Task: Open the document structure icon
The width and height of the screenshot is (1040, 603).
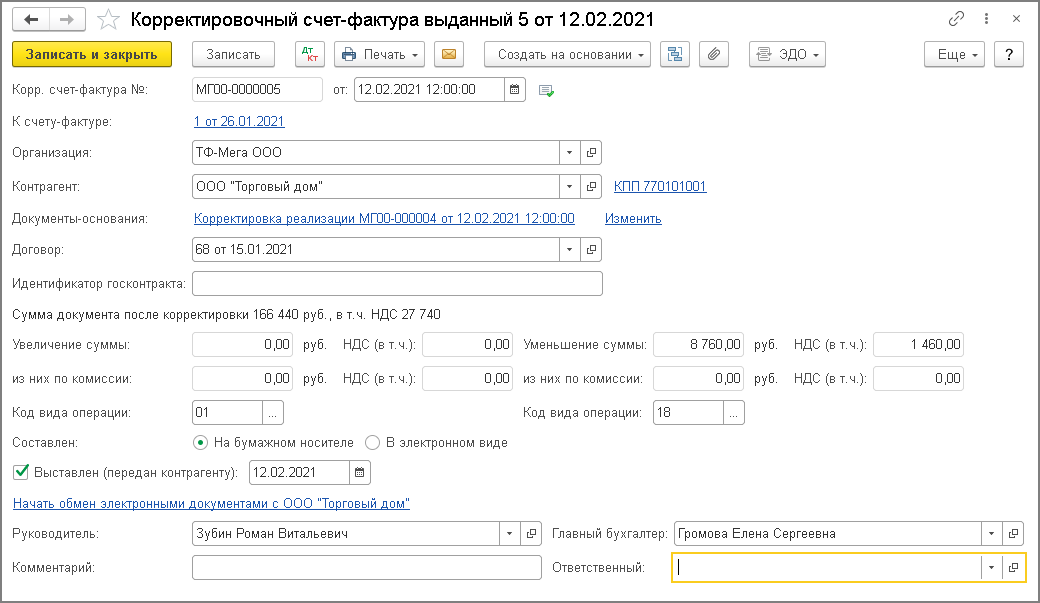Action: 675,54
